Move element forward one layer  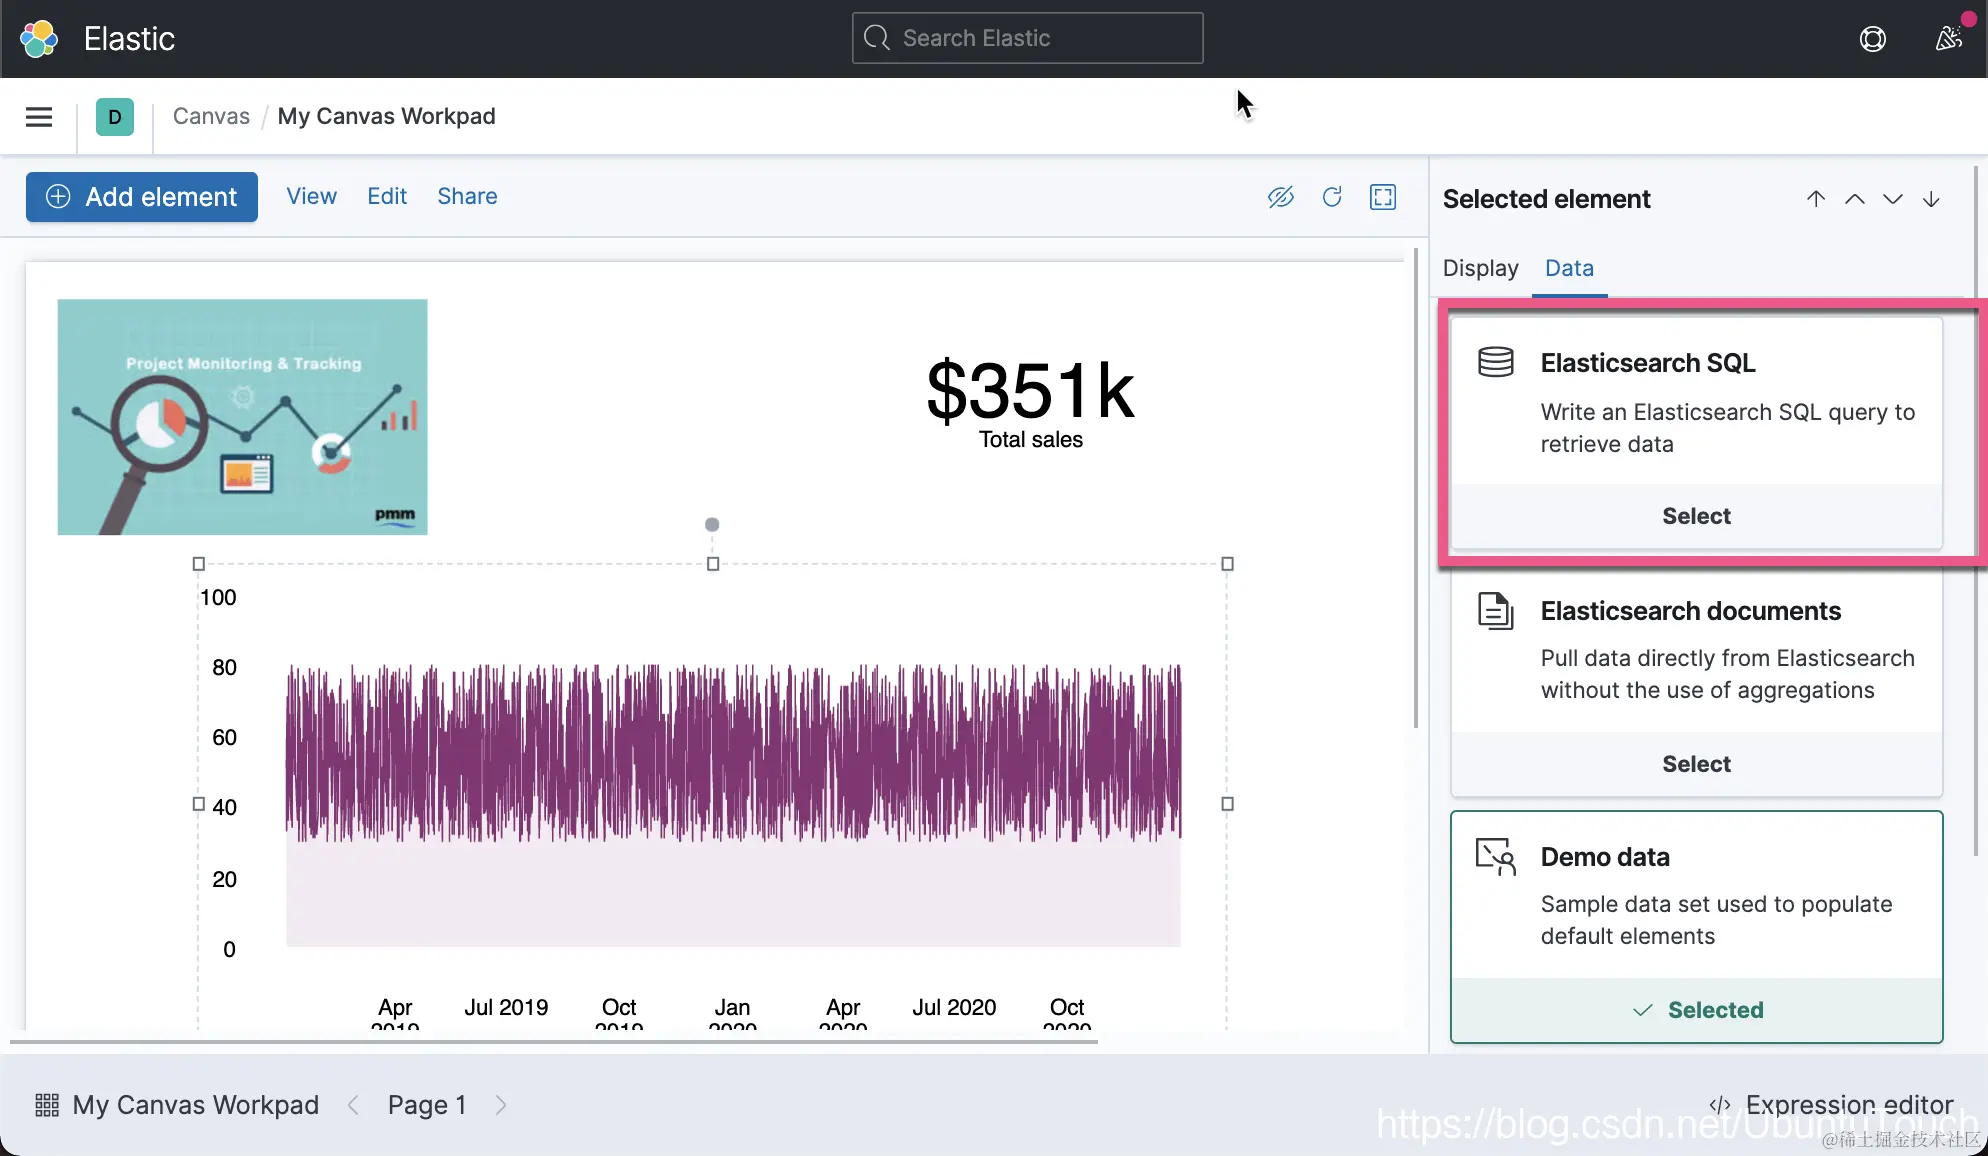1854,199
